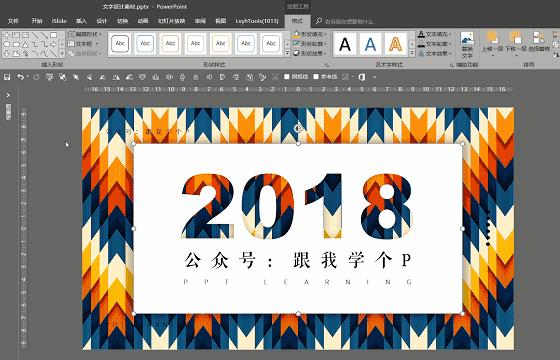Switch to the 审阅 review tab
This screenshot has height=360, width=560.
coord(200,21)
